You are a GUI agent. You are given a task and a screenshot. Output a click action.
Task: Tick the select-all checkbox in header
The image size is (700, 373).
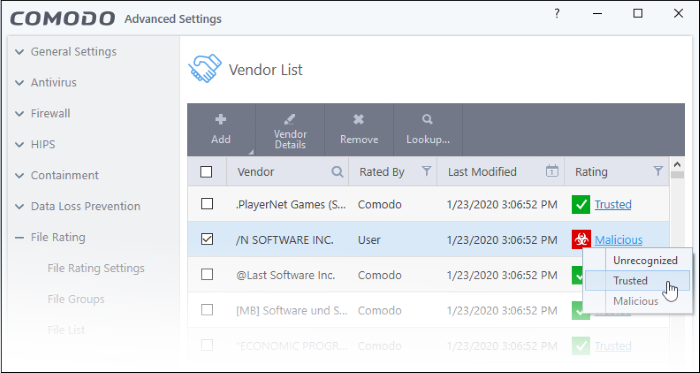coord(206,172)
